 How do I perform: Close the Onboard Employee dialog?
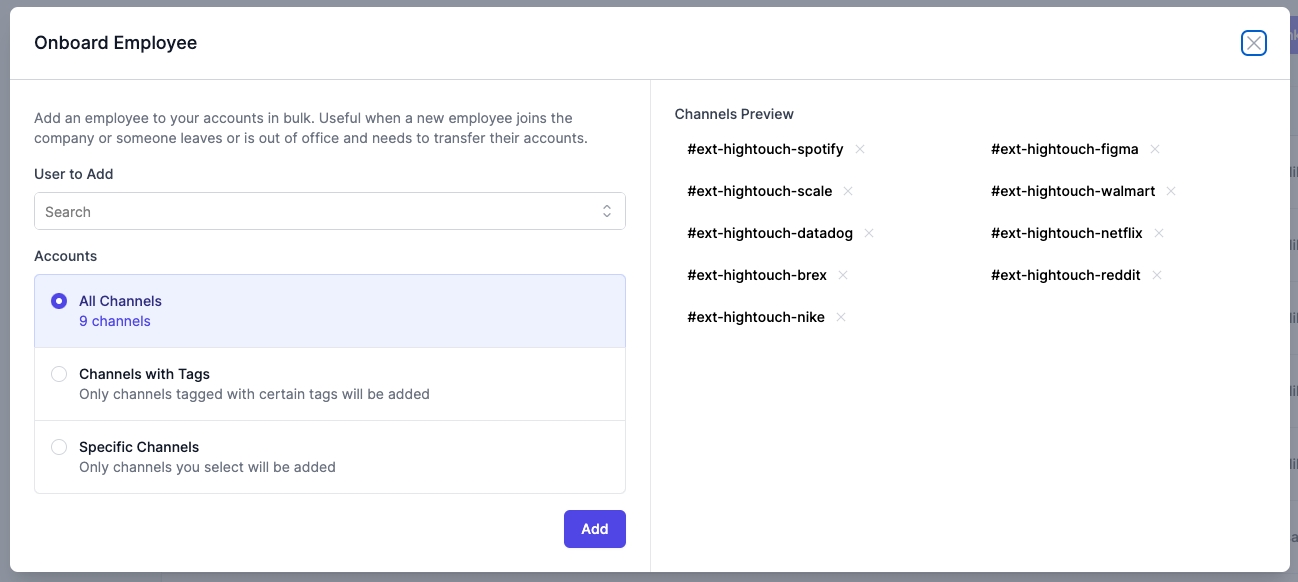point(1253,43)
